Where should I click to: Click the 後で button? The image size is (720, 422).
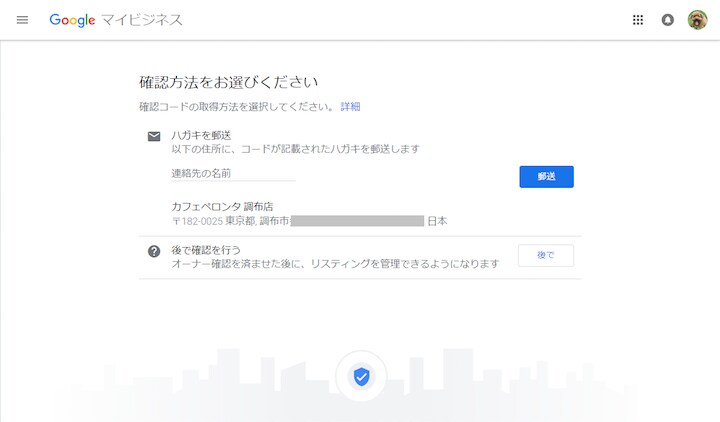pyautogui.click(x=546, y=255)
